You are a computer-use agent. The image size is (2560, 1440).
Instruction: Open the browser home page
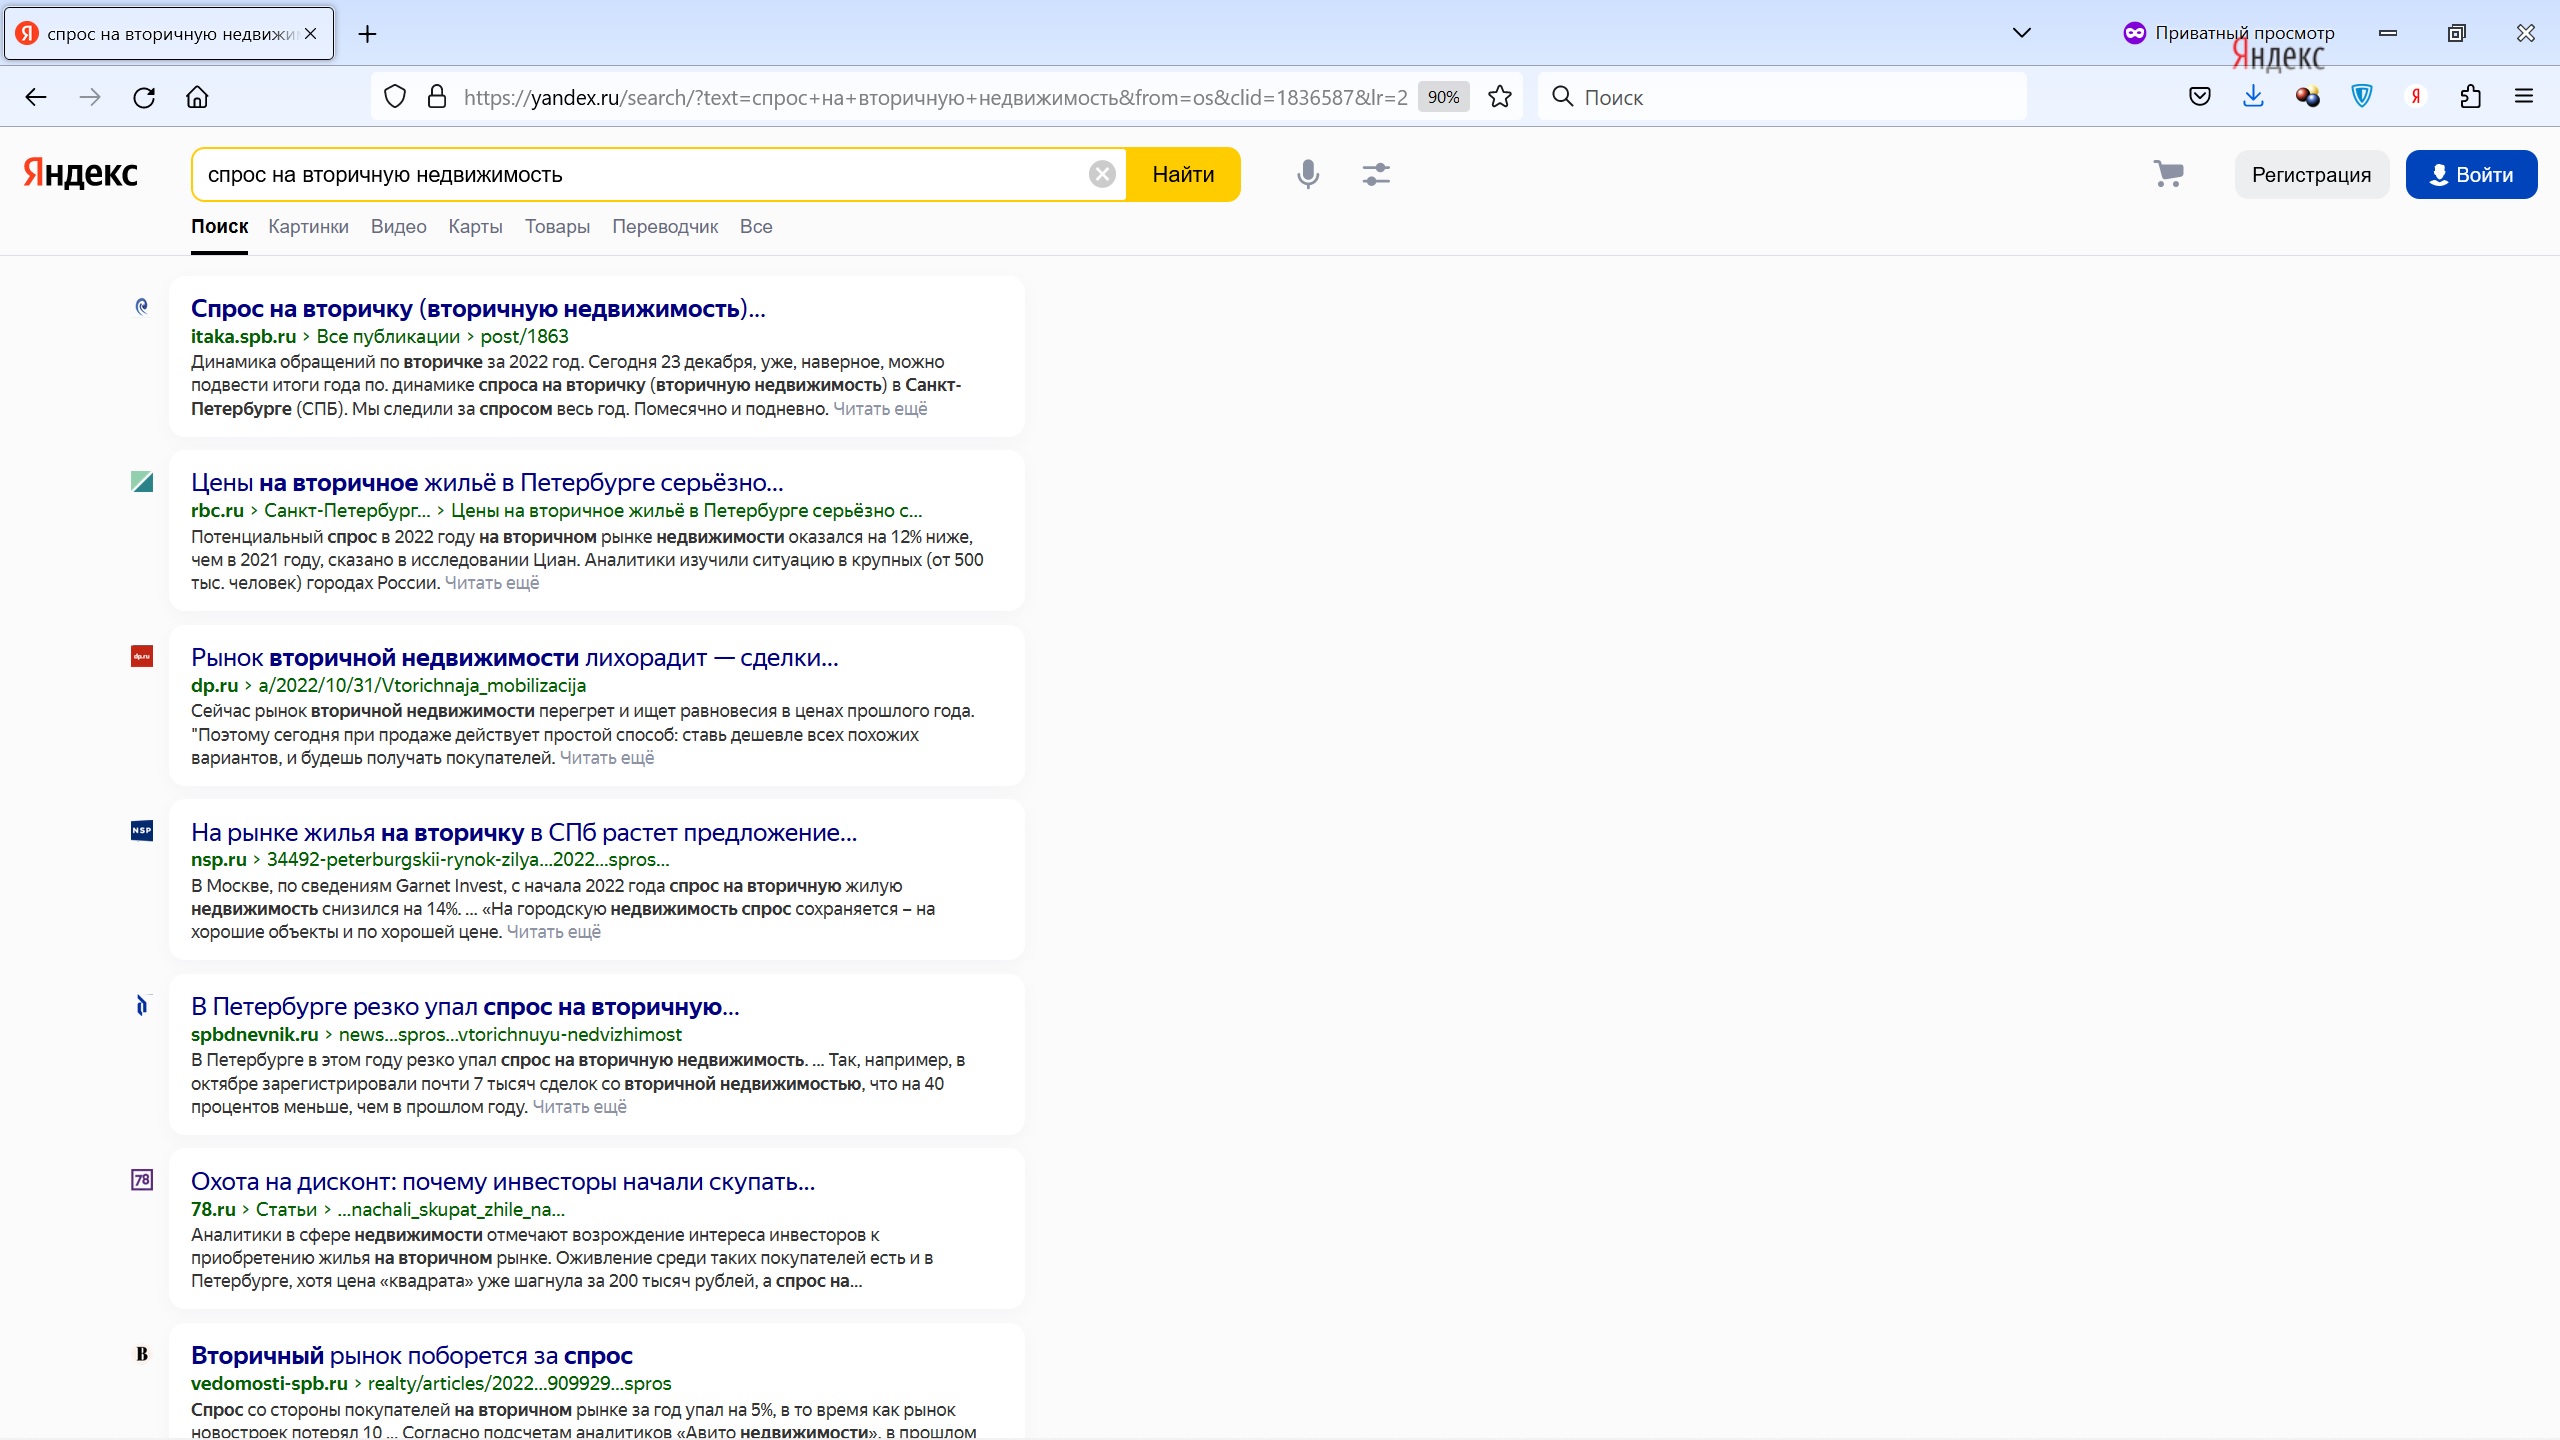[x=197, y=97]
